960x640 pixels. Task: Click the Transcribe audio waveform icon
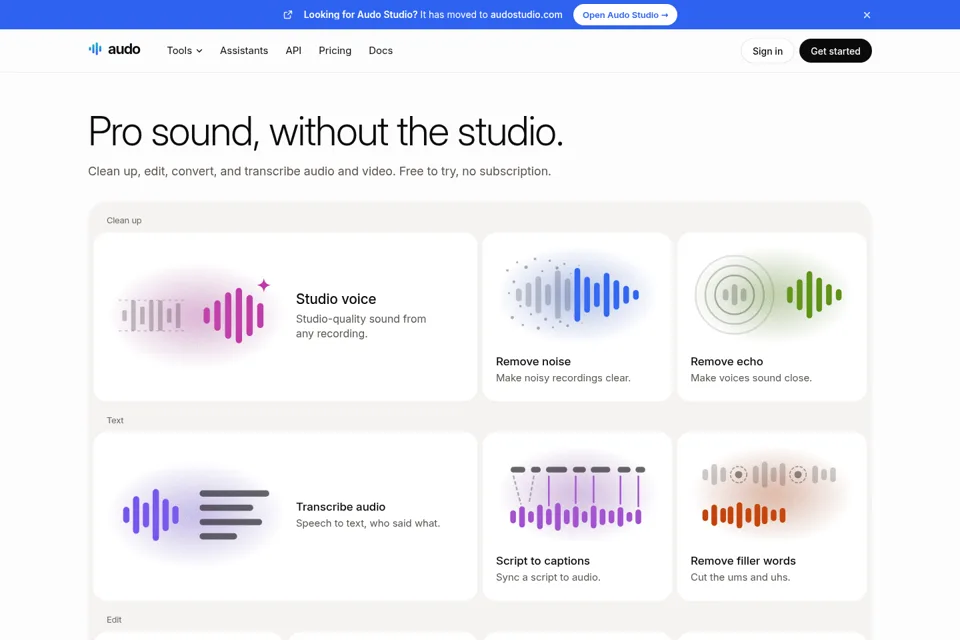pyautogui.click(x=151, y=514)
